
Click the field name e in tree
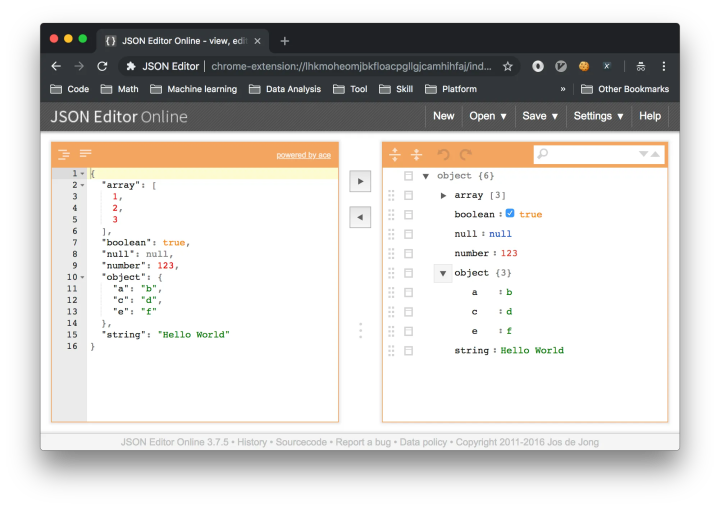[474, 331]
